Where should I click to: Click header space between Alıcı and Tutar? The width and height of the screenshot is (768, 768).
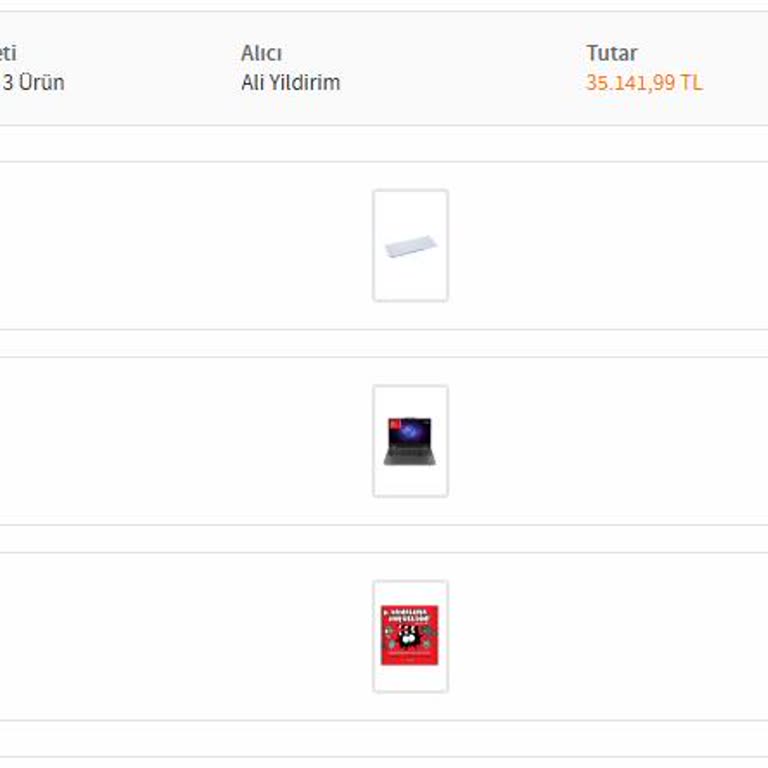click(460, 68)
